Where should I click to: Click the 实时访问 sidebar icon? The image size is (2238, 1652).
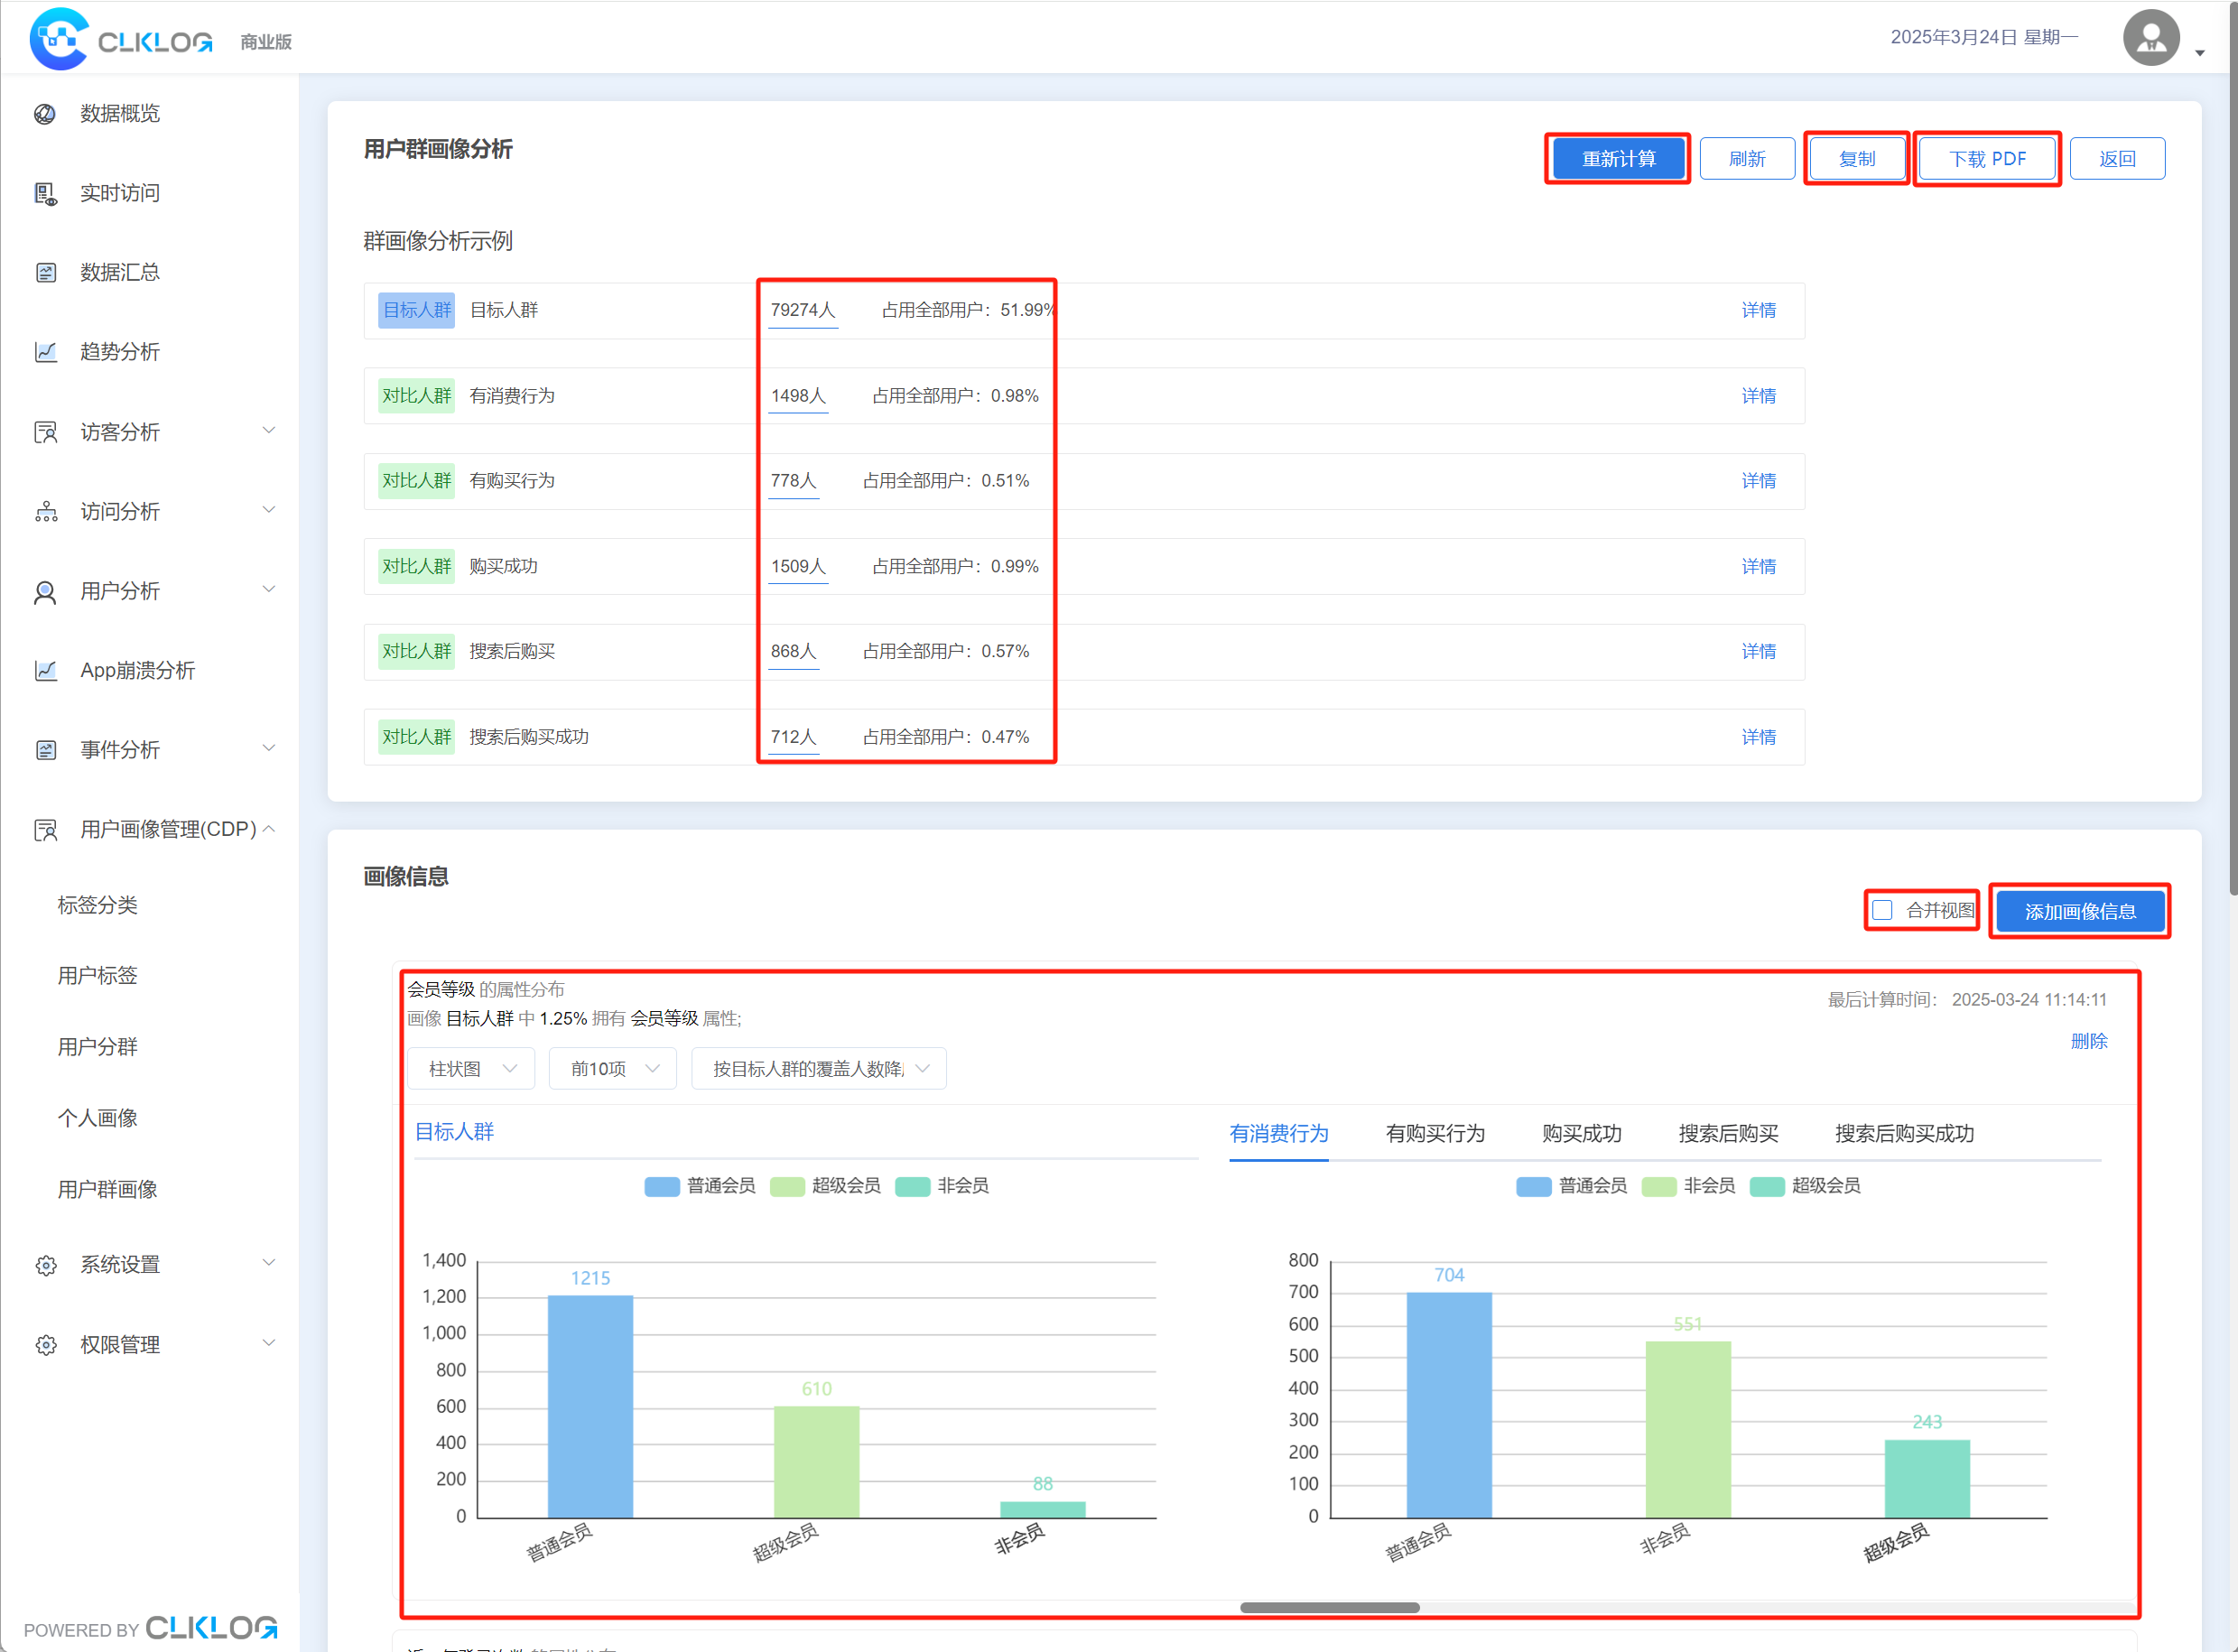pyautogui.click(x=45, y=193)
